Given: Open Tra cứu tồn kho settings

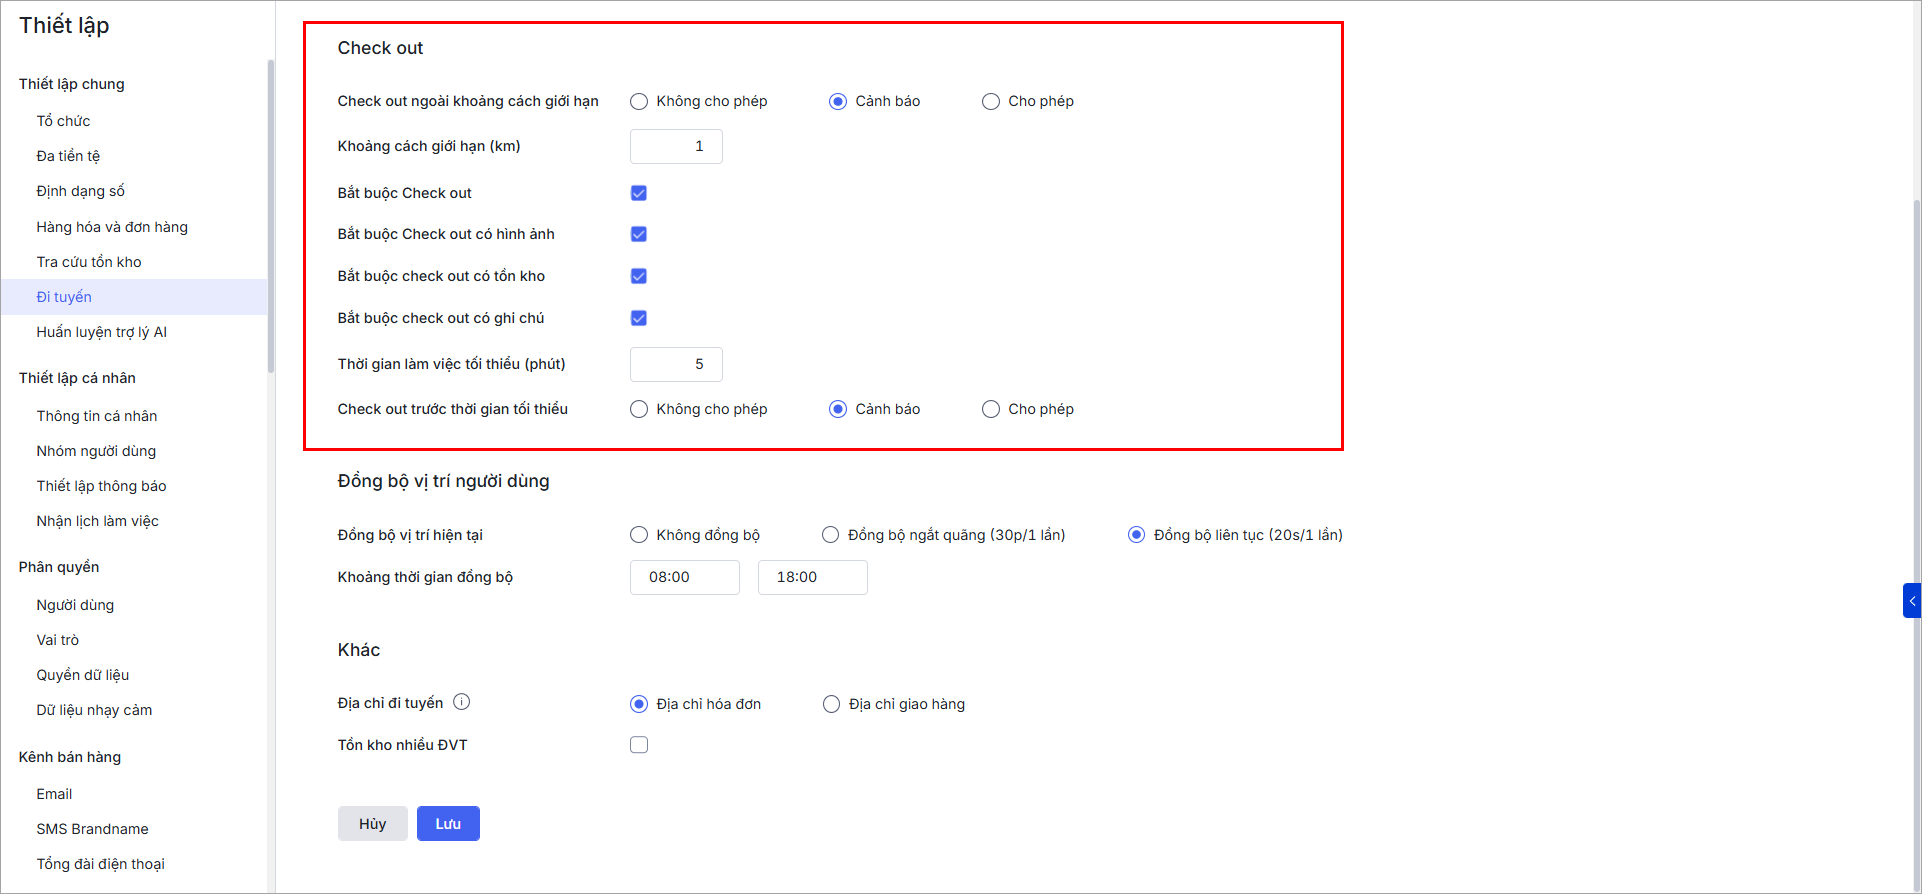Looking at the screenshot, I should [89, 262].
